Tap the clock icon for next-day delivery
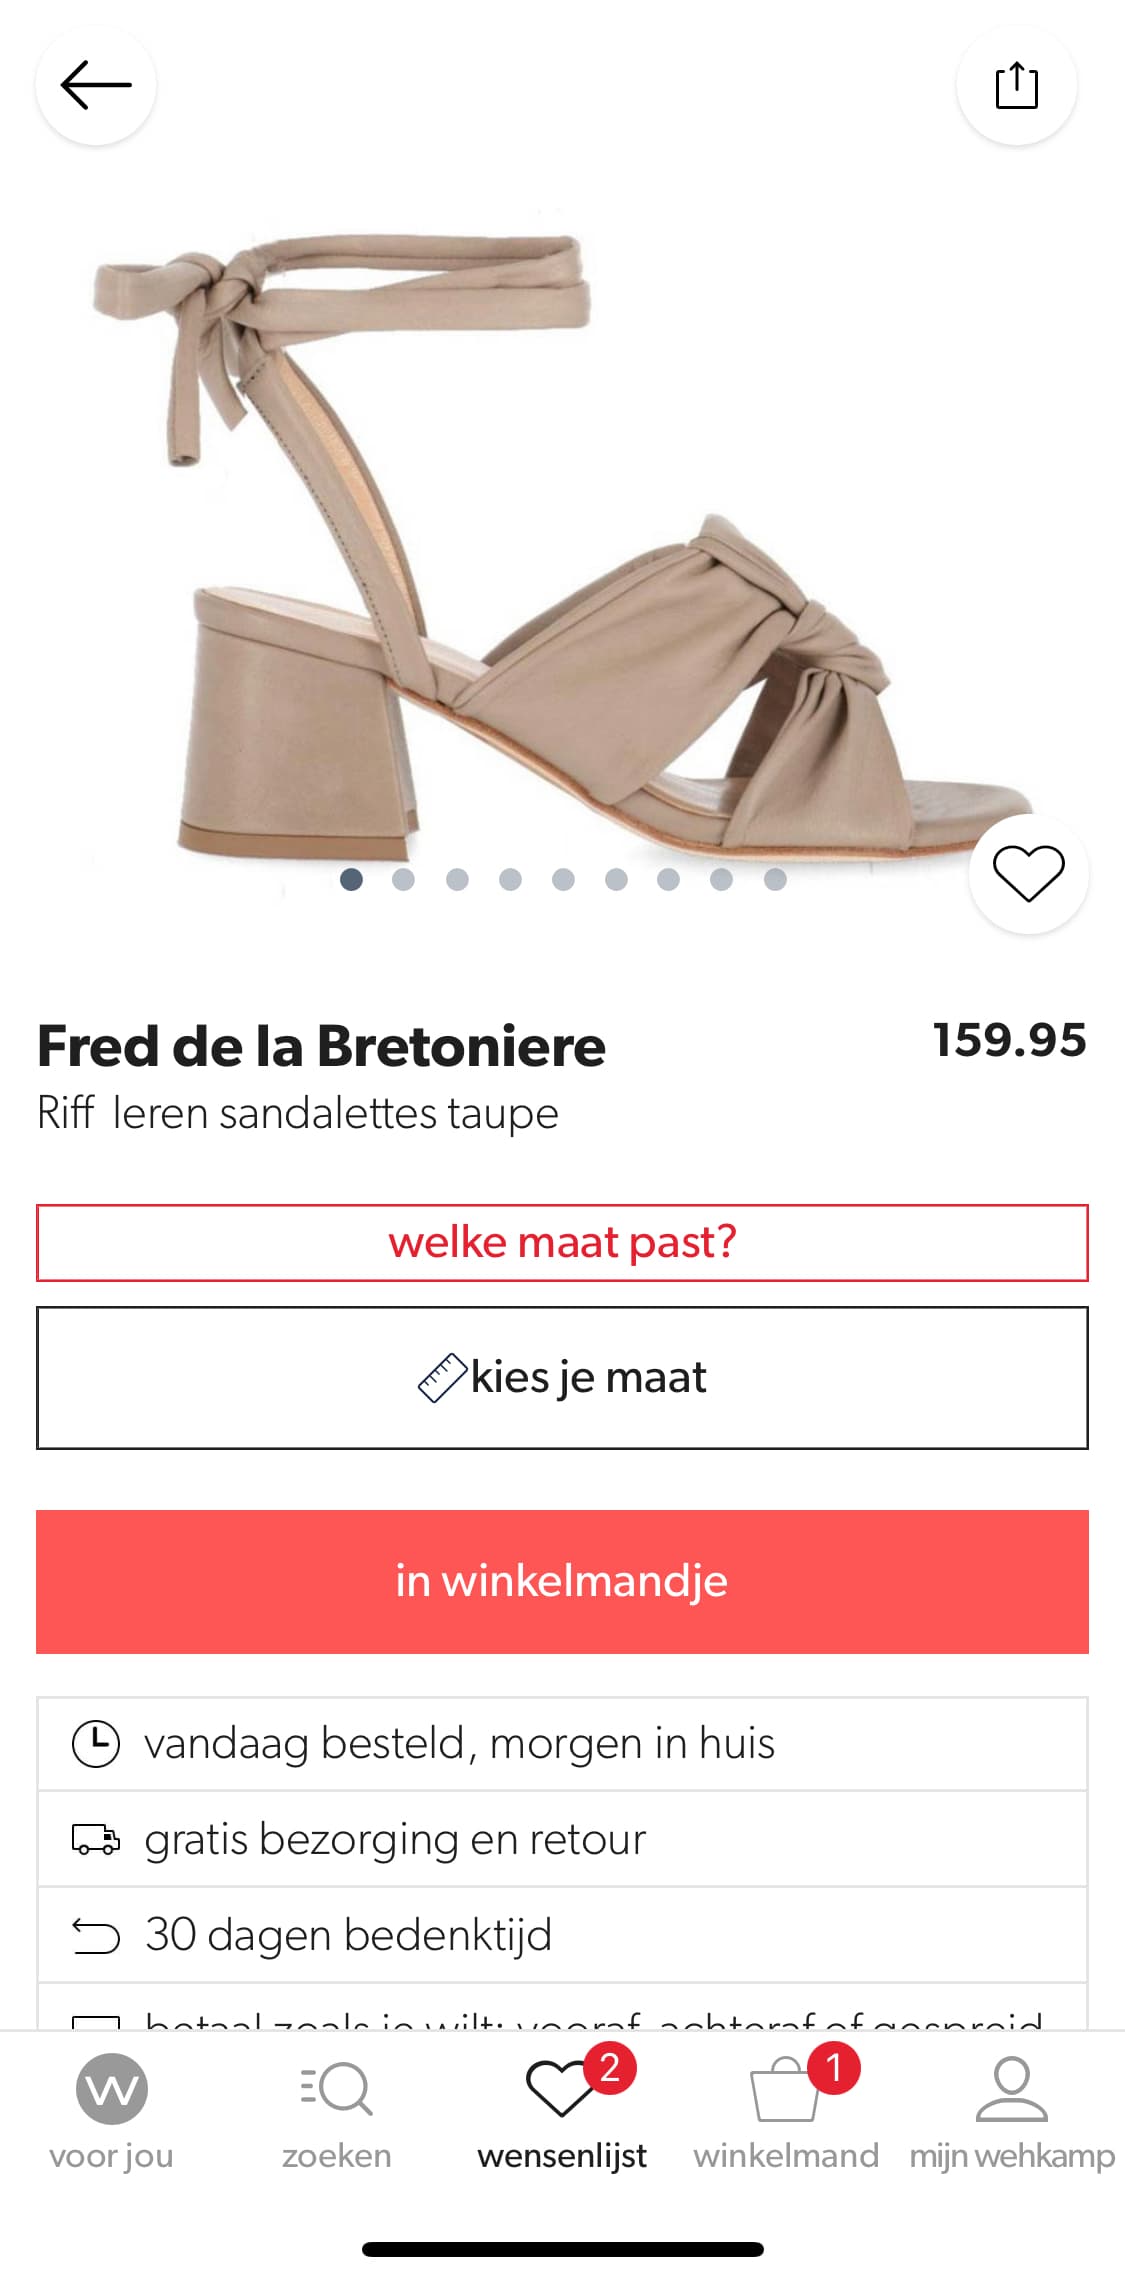Screen dimensions: 1125x2281 pyautogui.click(x=96, y=1744)
